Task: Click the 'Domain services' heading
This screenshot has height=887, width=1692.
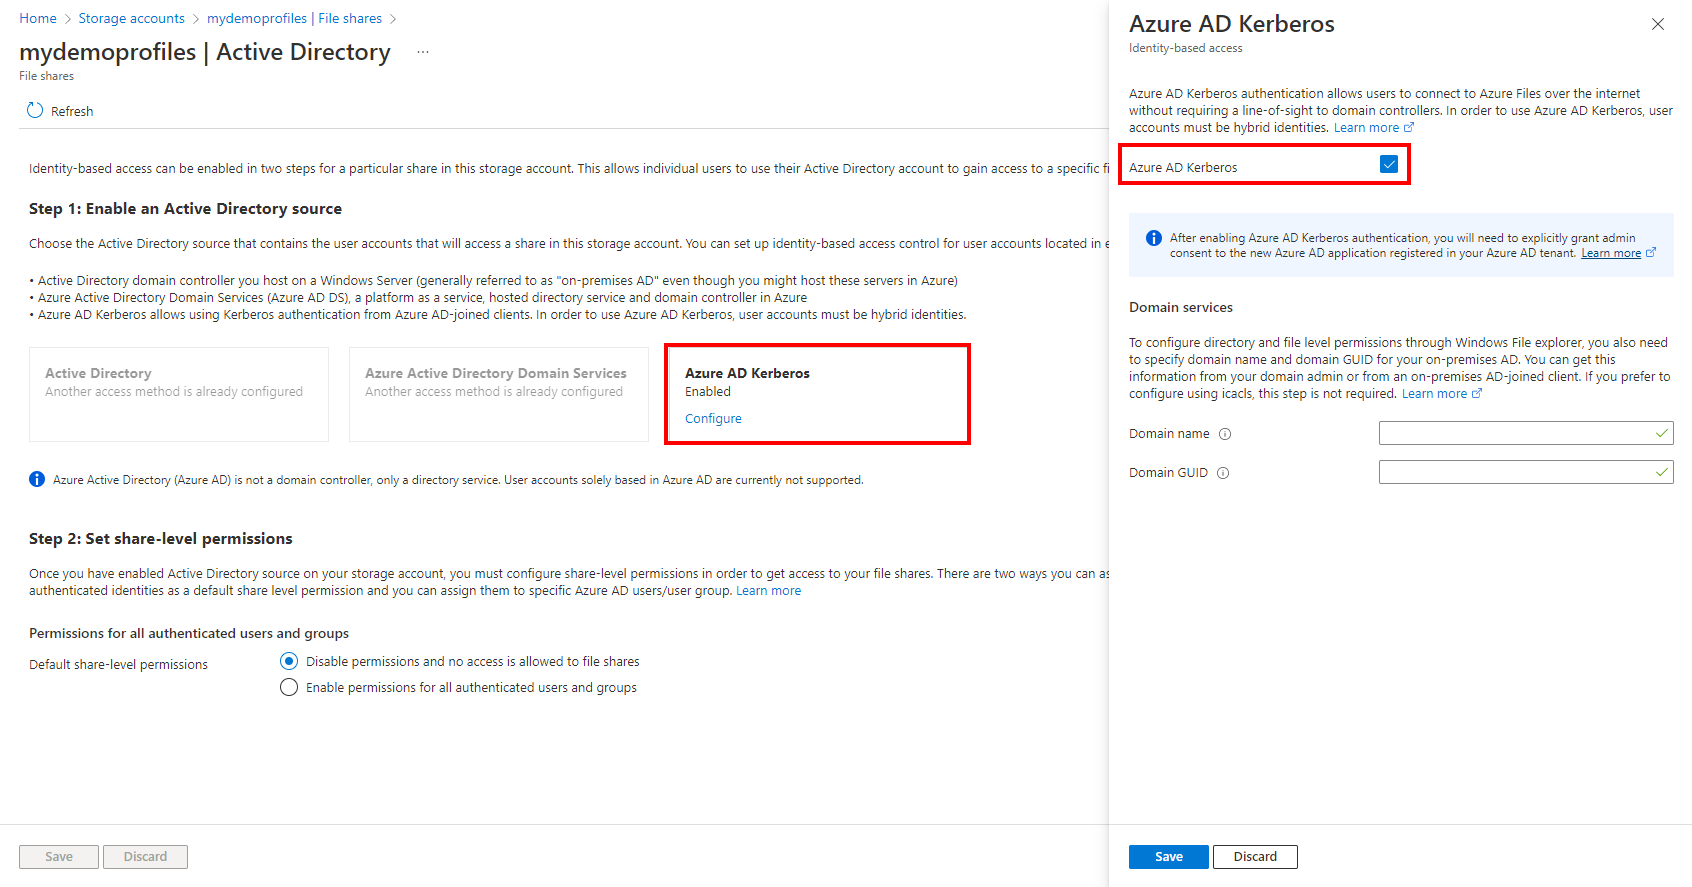Action: 1181,307
